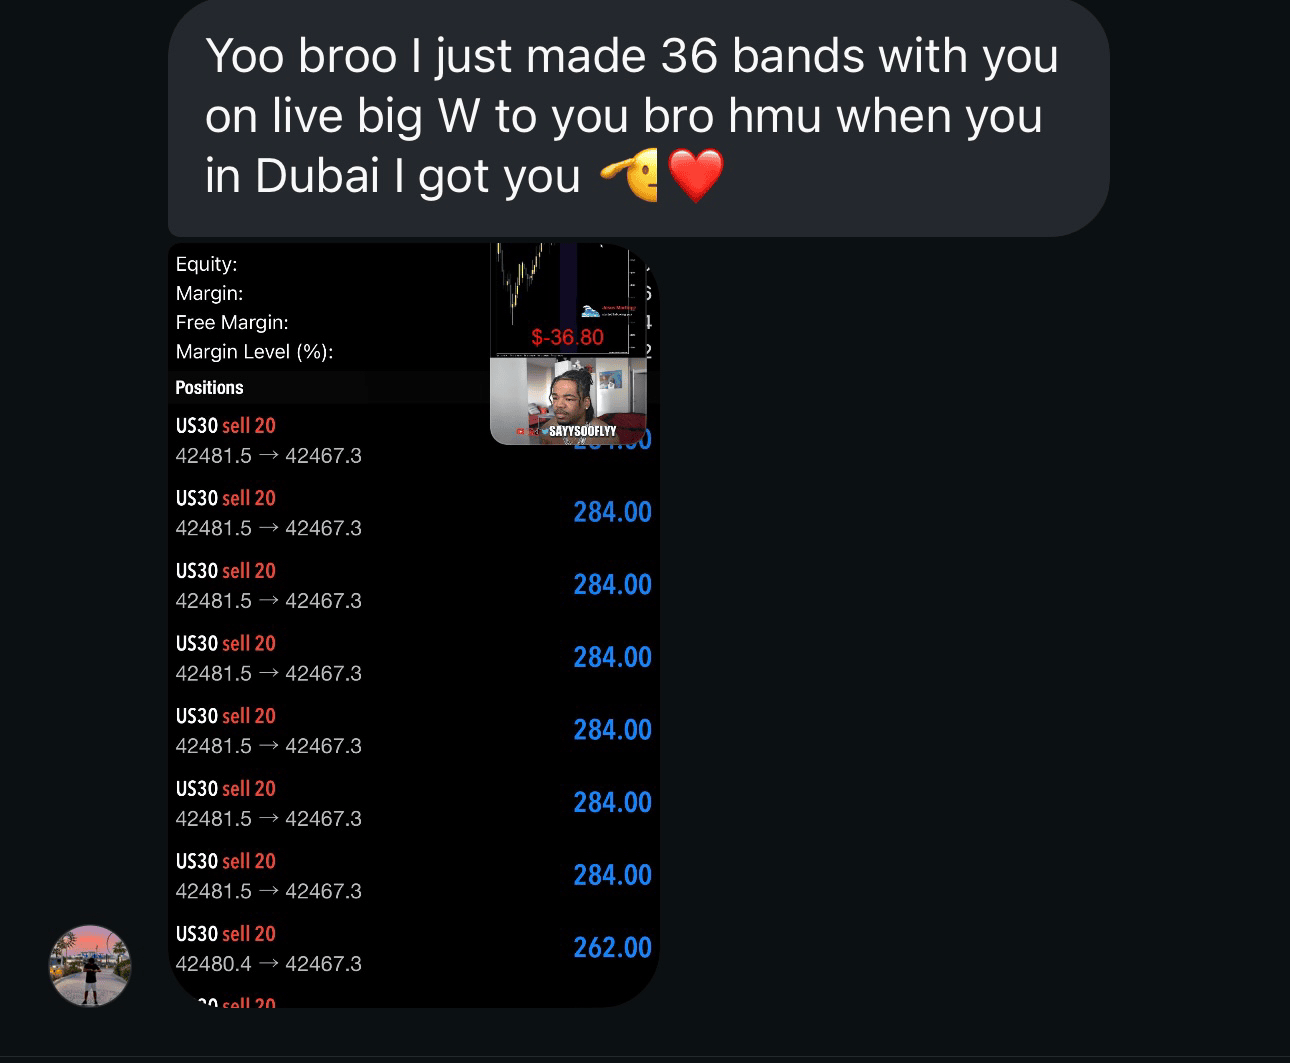Select the 262.00 profit value

[612, 947]
